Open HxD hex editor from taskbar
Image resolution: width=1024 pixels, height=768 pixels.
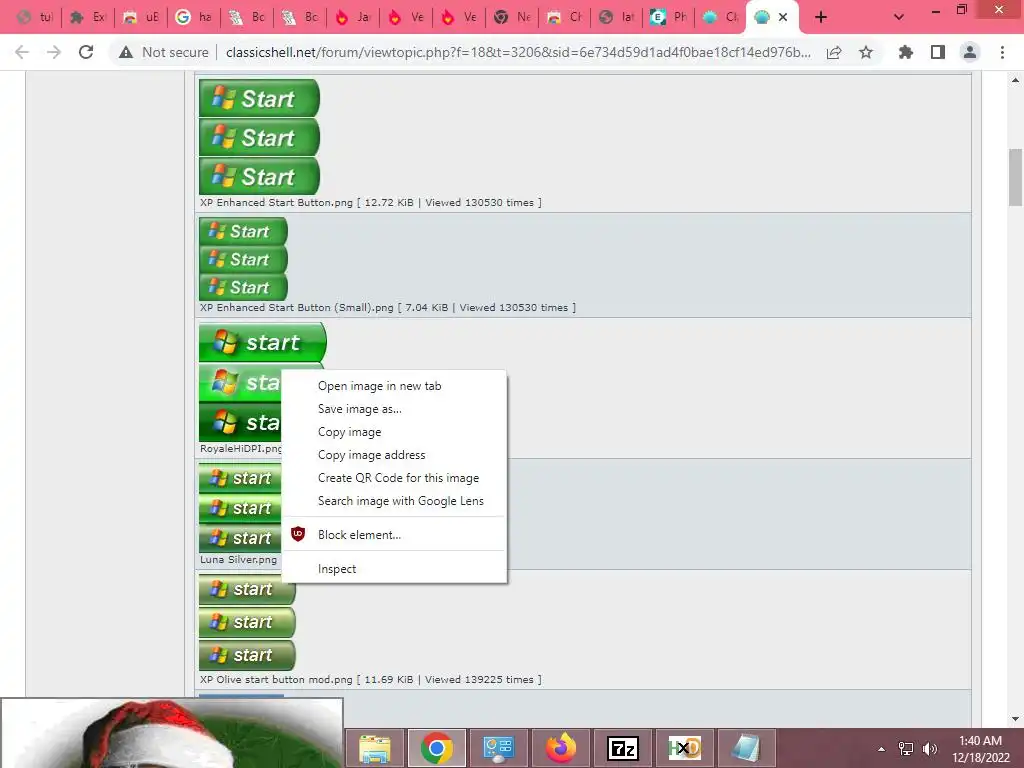[x=684, y=748]
